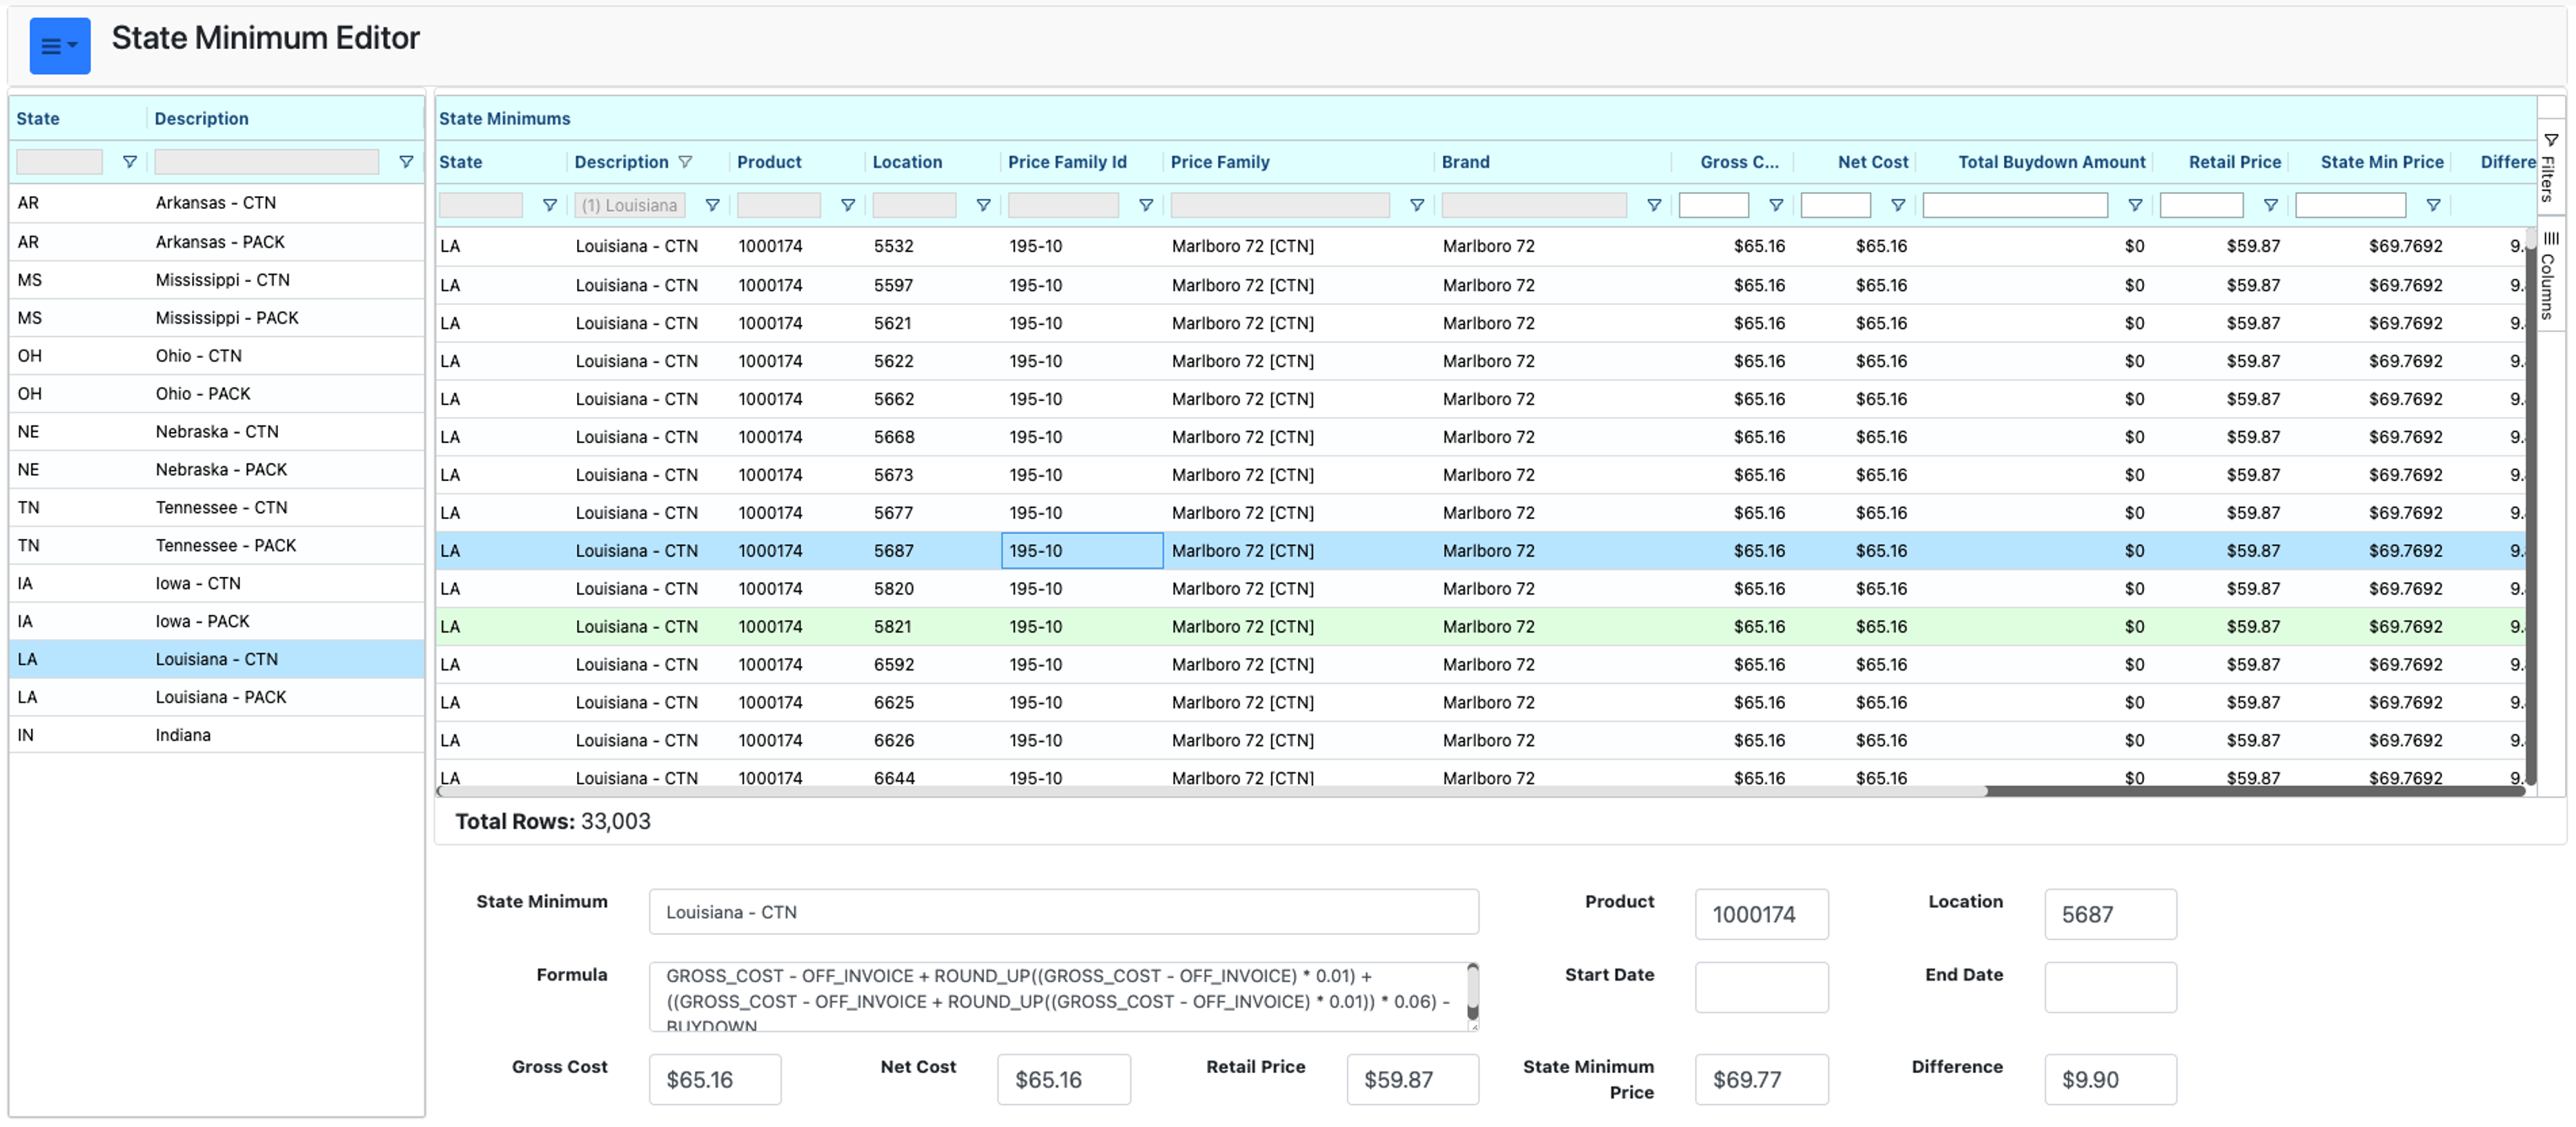
Task: Click filter icon for left Description column
Action: click(x=406, y=162)
